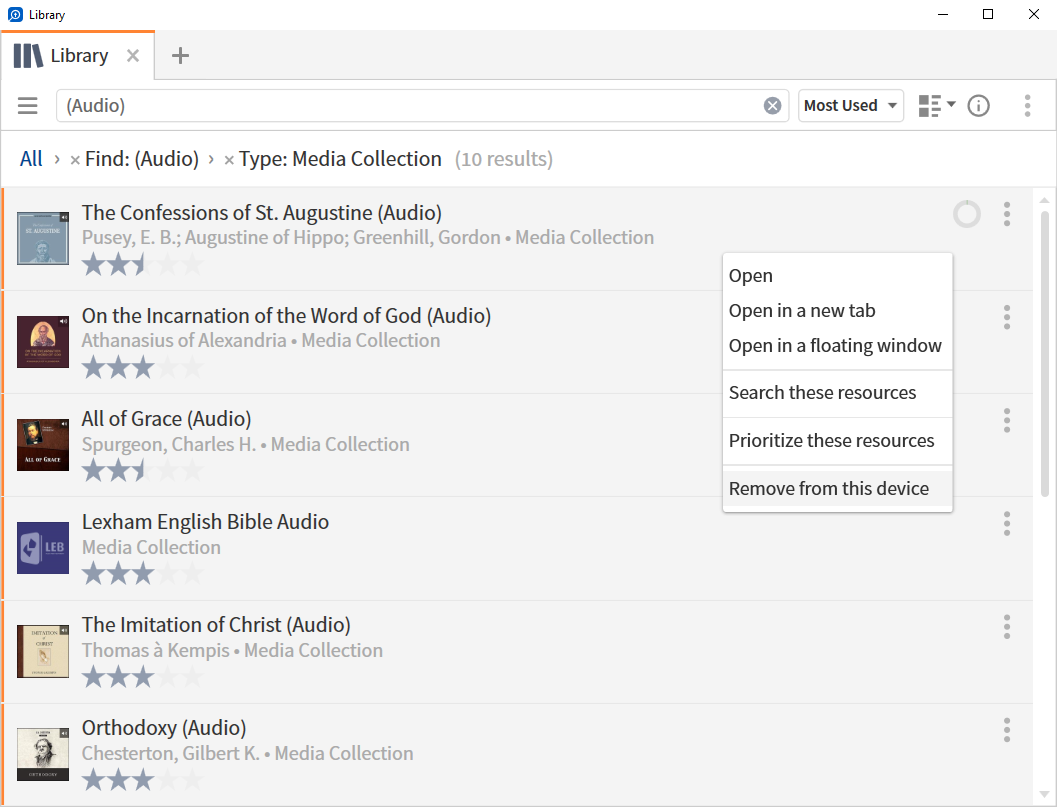Screen dimensions: 1057x807
Task: Select the Confessions of St. Augustine cover
Action: click(x=43, y=238)
